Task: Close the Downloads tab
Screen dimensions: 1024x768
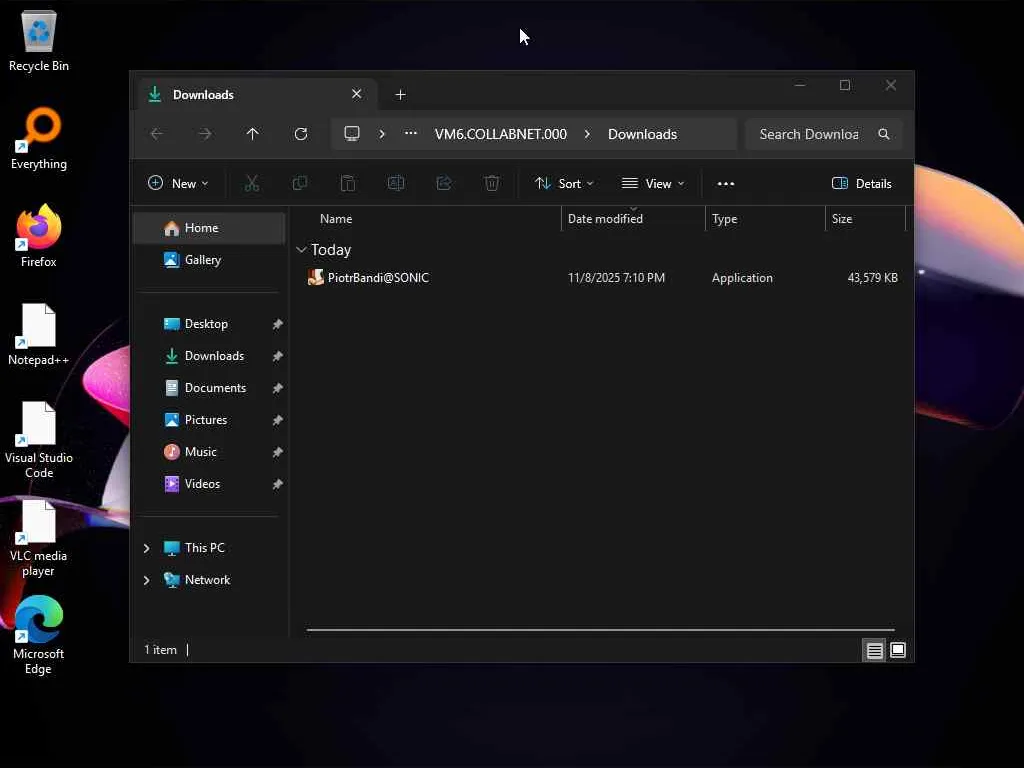Action: coord(357,94)
